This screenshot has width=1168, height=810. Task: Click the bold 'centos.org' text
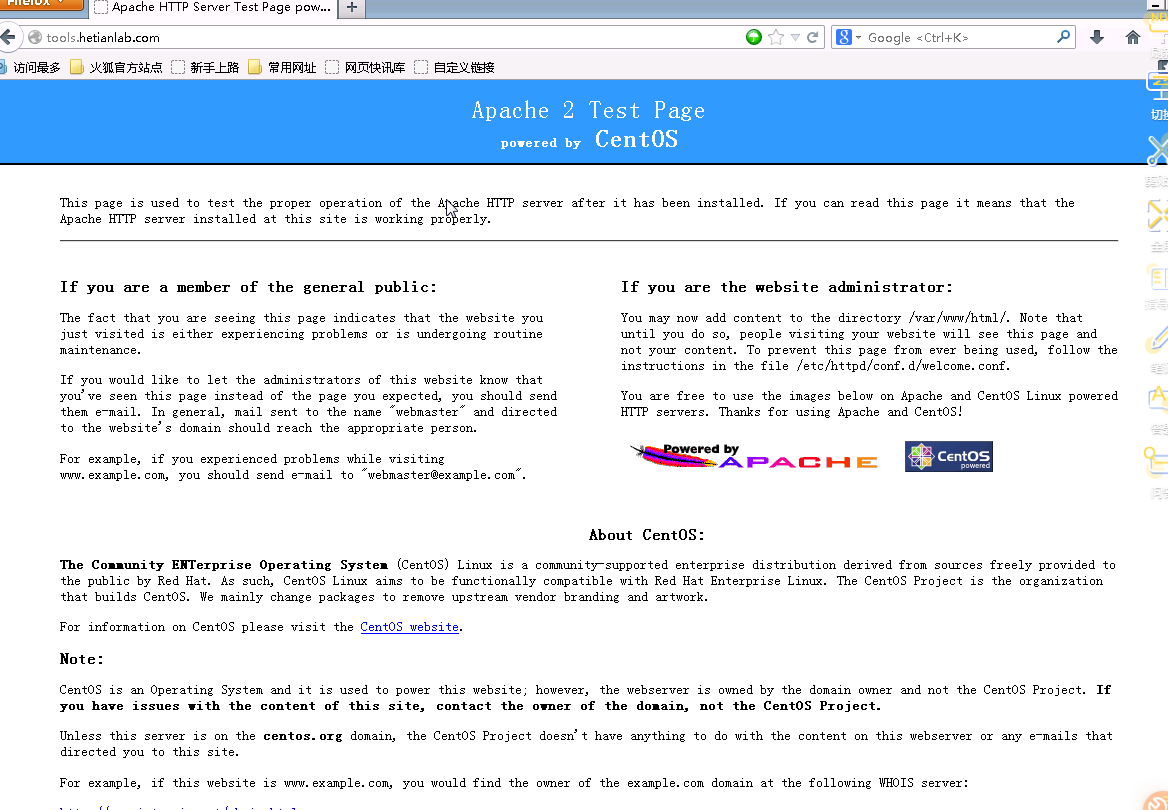(302, 736)
